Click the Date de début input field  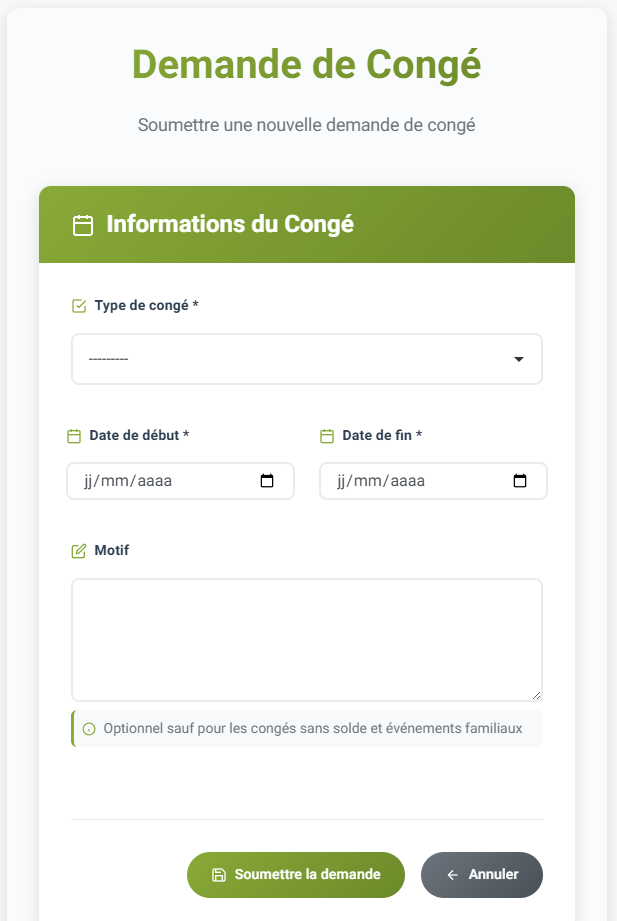(x=160, y=481)
